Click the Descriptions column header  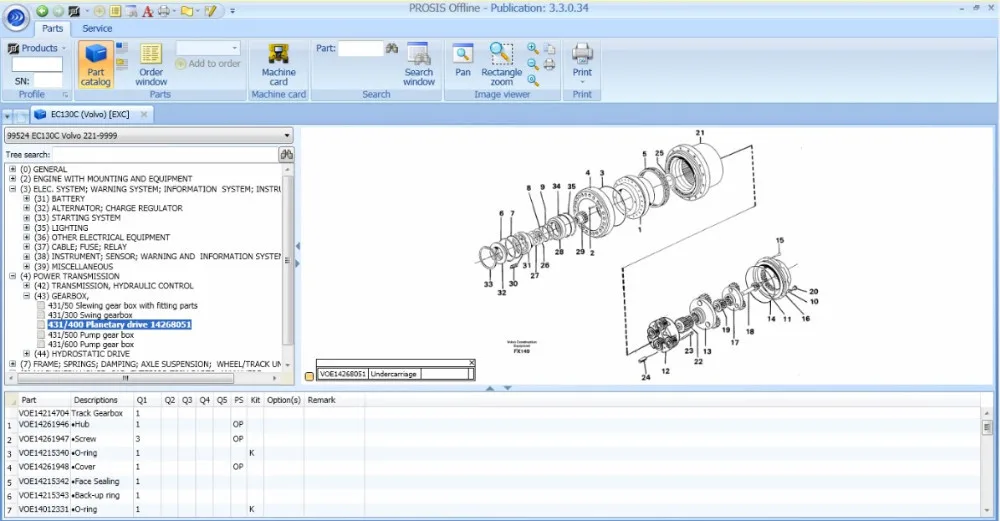96,400
